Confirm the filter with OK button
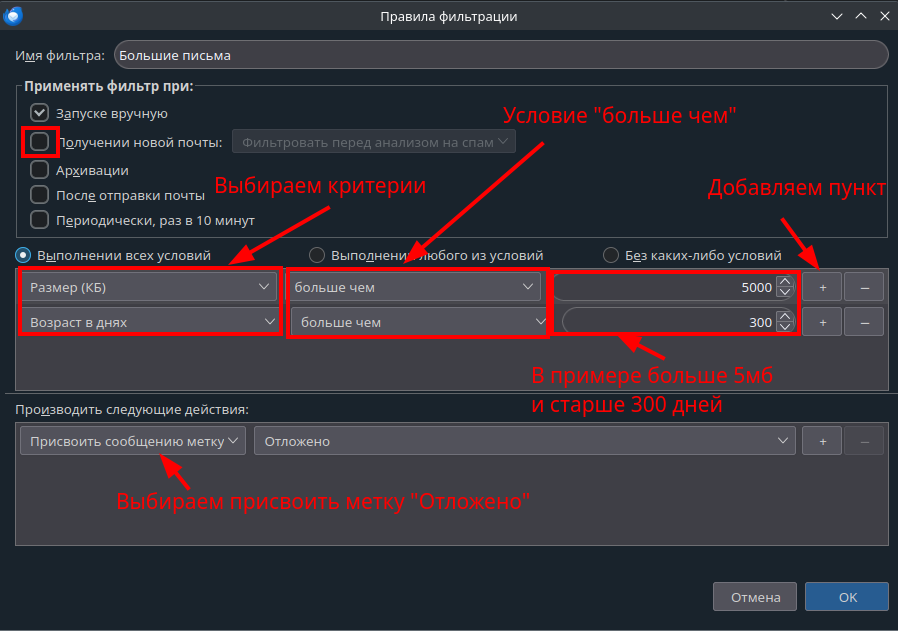This screenshot has height=631, width=898. 847,597
